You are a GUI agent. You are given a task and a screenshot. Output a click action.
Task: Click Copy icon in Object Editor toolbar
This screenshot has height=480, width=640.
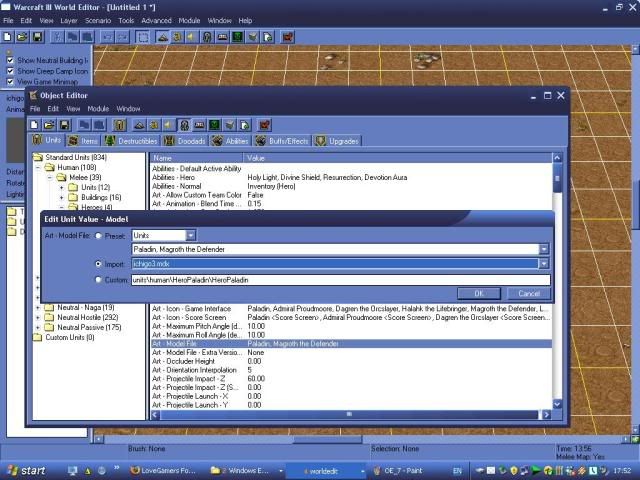[84, 125]
